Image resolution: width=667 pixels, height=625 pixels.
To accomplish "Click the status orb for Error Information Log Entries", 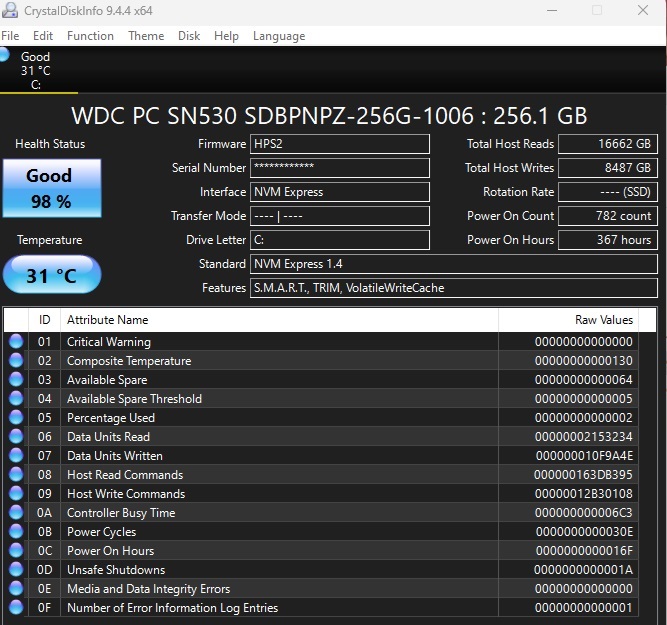I will 16,607.
